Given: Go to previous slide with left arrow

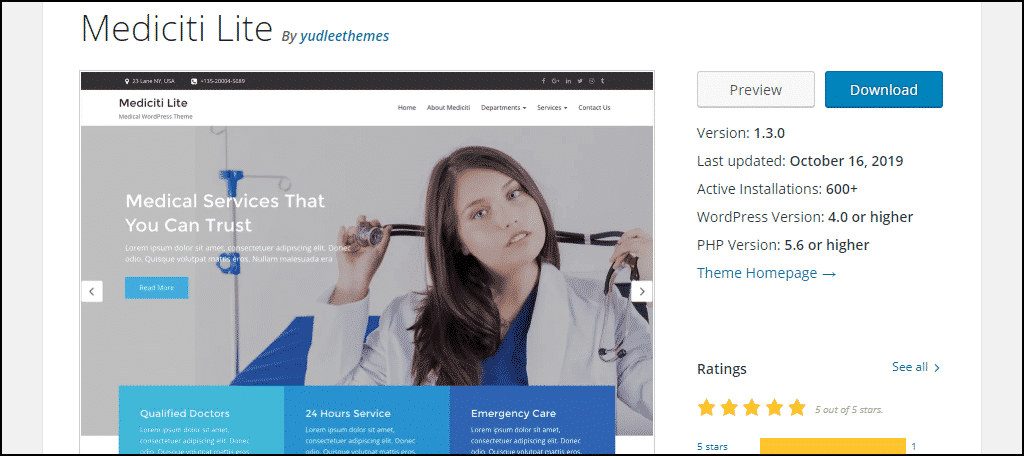Looking at the screenshot, I should (x=92, y=291).
